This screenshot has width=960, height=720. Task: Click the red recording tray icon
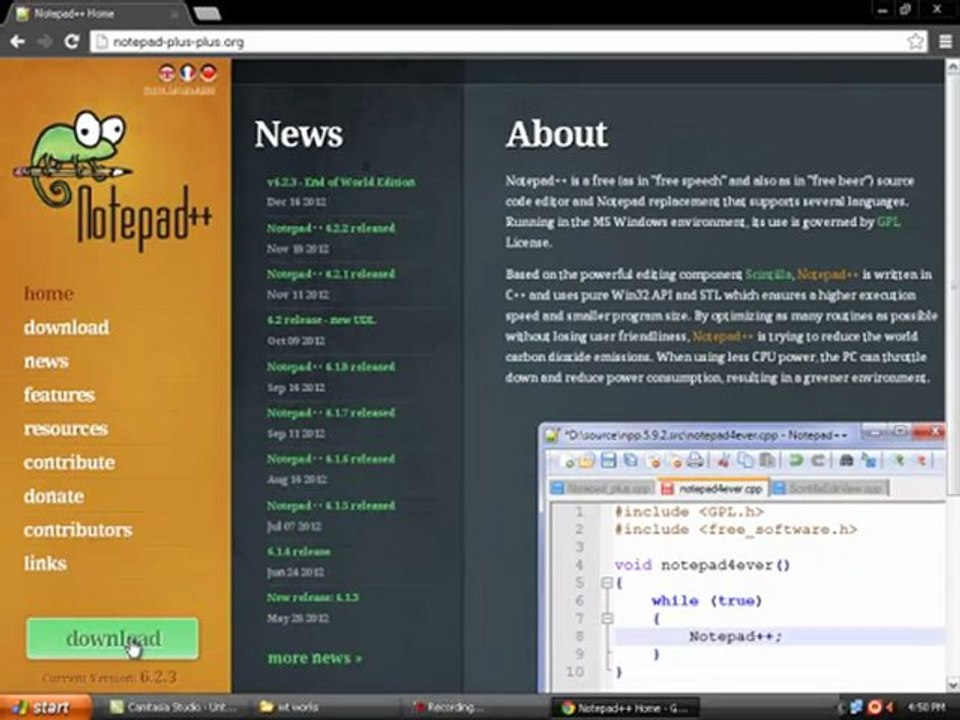click(874, 708)
